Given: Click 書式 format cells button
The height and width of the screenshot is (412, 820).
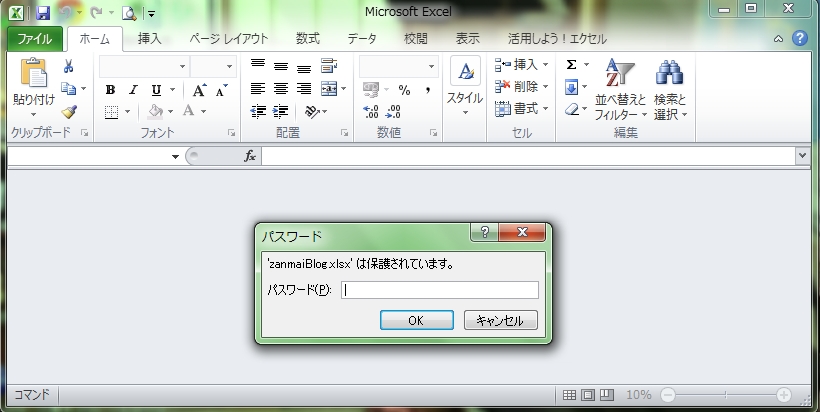Looking at the screenshot, I should [521, 109].
